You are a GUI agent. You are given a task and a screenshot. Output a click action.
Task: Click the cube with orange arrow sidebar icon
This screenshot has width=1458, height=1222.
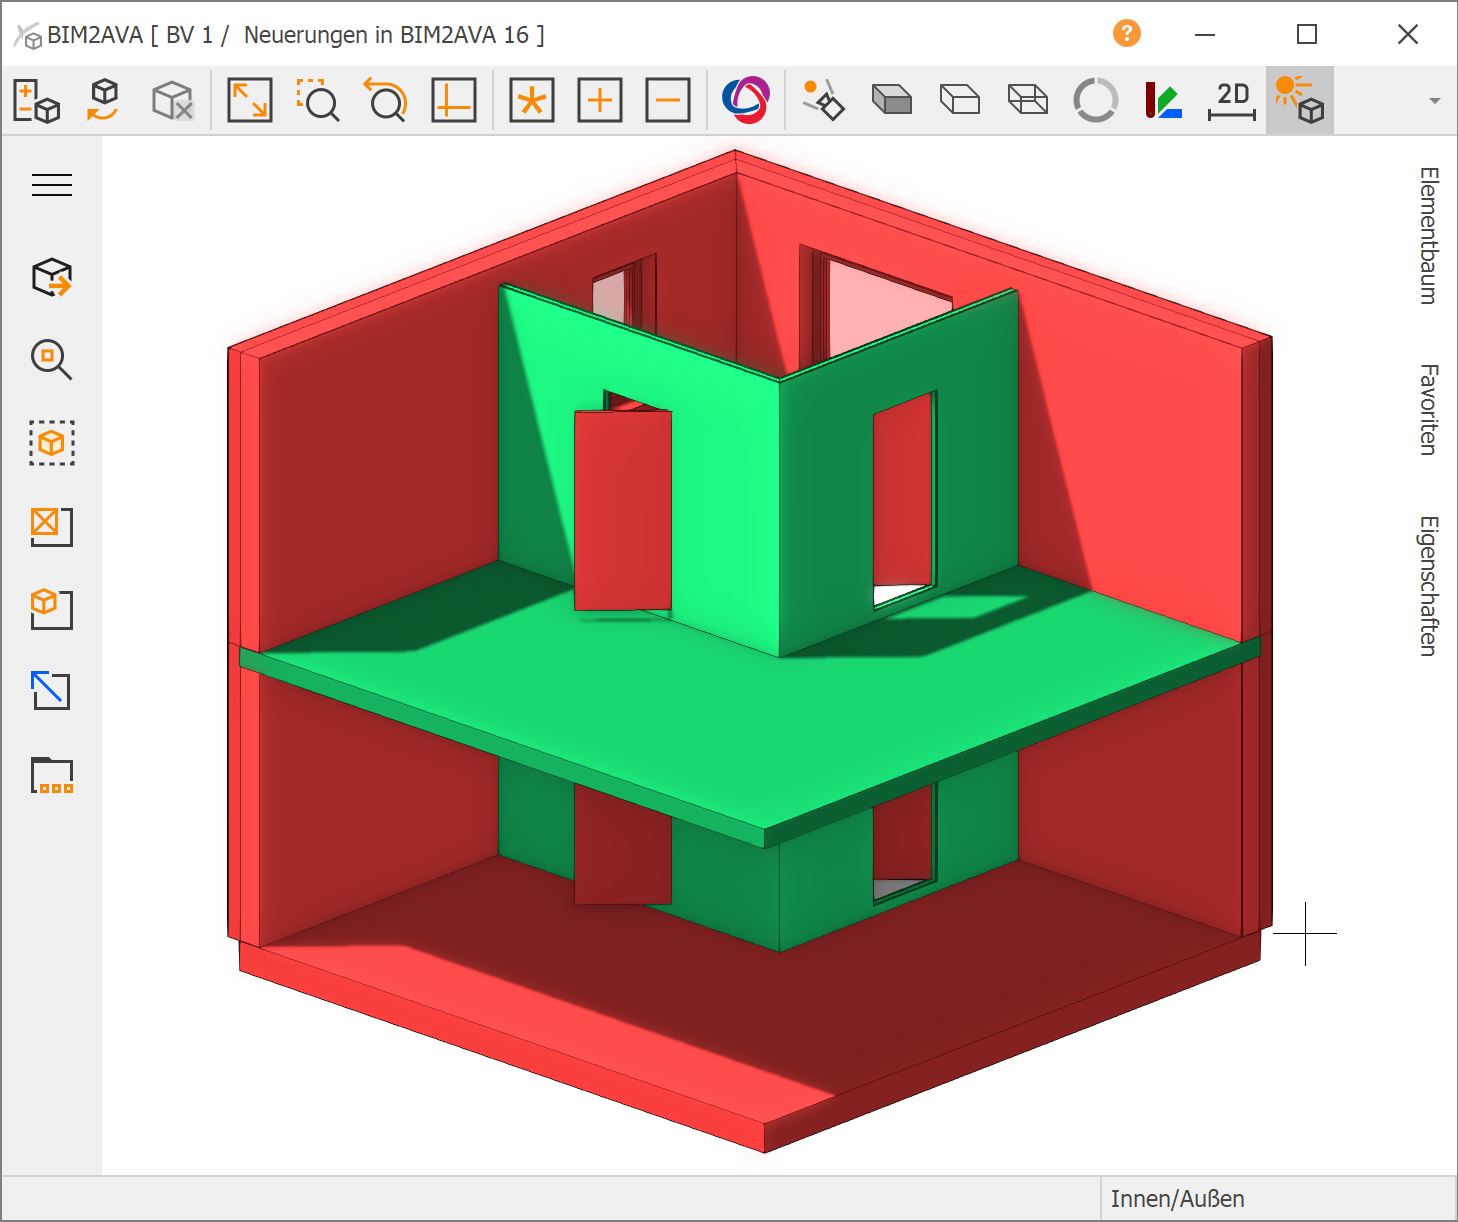[52, 277]
